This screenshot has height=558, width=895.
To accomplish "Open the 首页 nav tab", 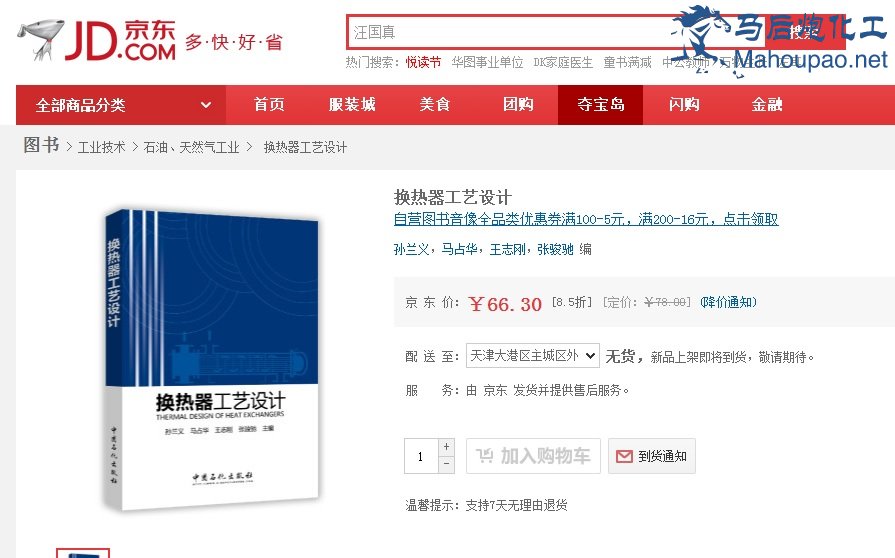I will (x=269, y=104).
